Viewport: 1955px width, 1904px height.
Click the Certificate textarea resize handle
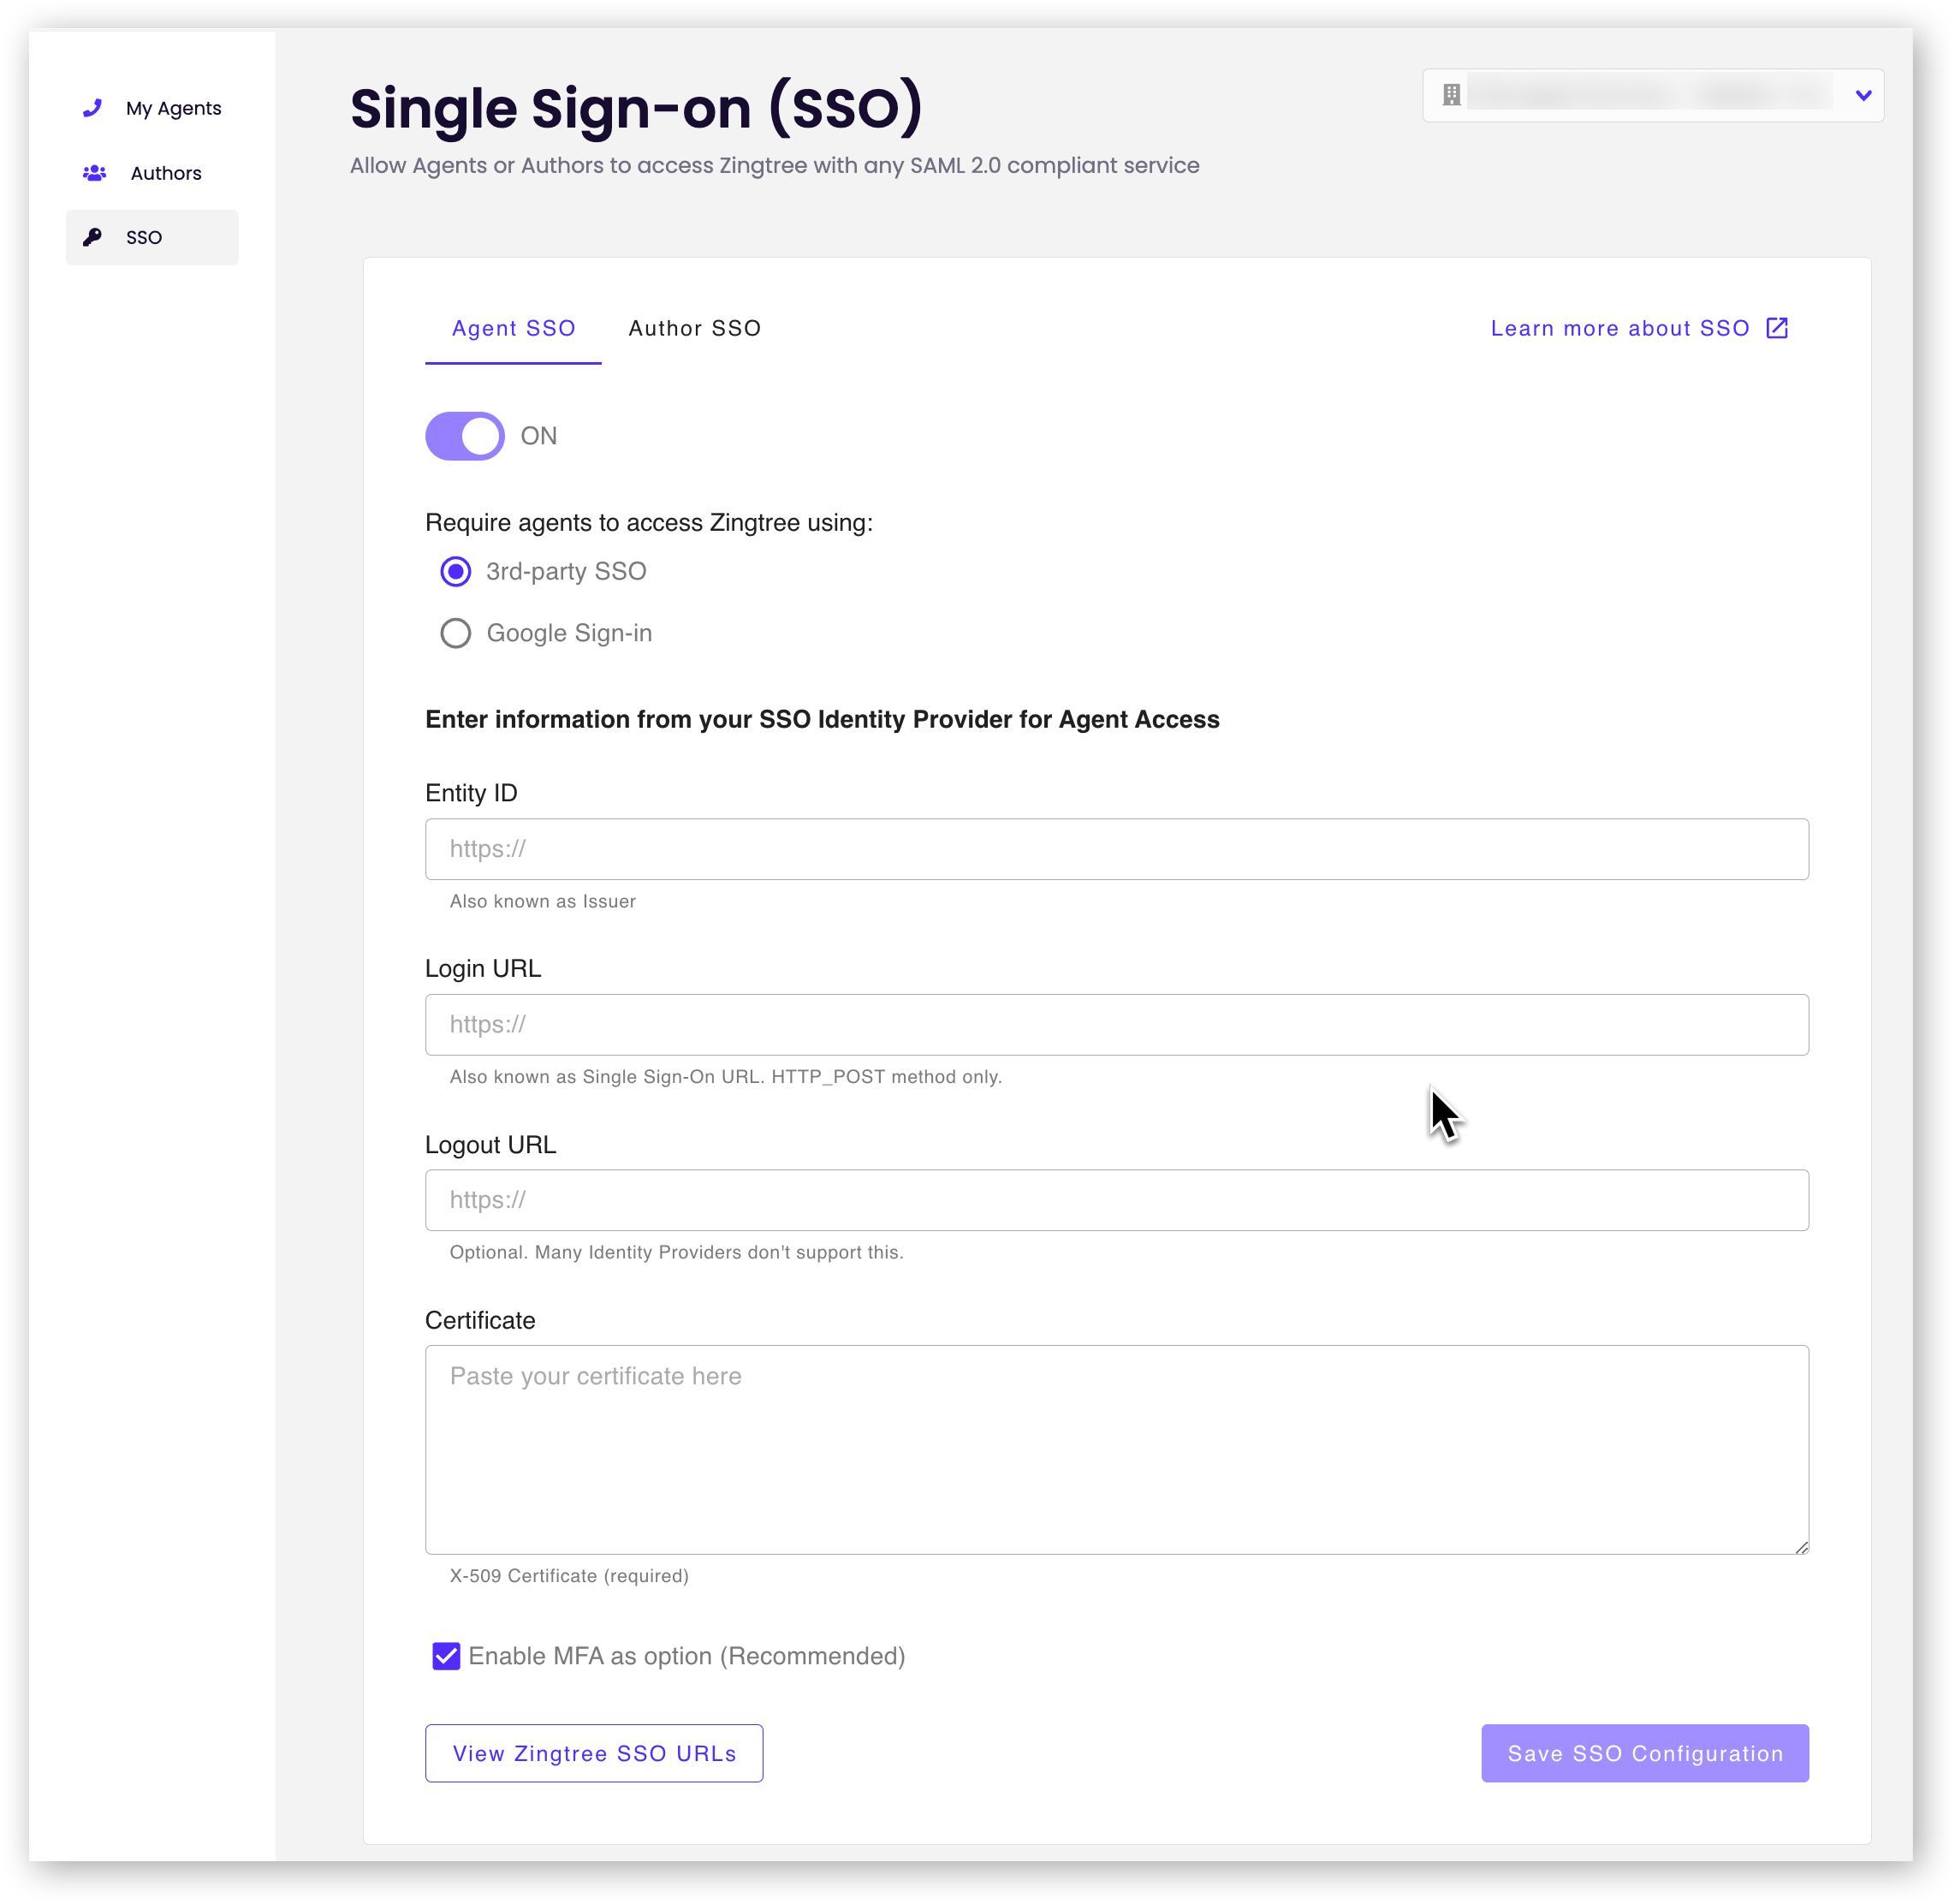click(1801, 1547)
